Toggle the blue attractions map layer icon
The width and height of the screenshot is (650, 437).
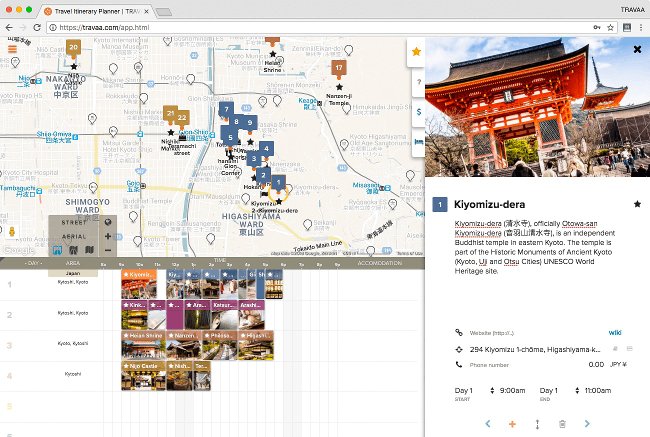point(57,250)
